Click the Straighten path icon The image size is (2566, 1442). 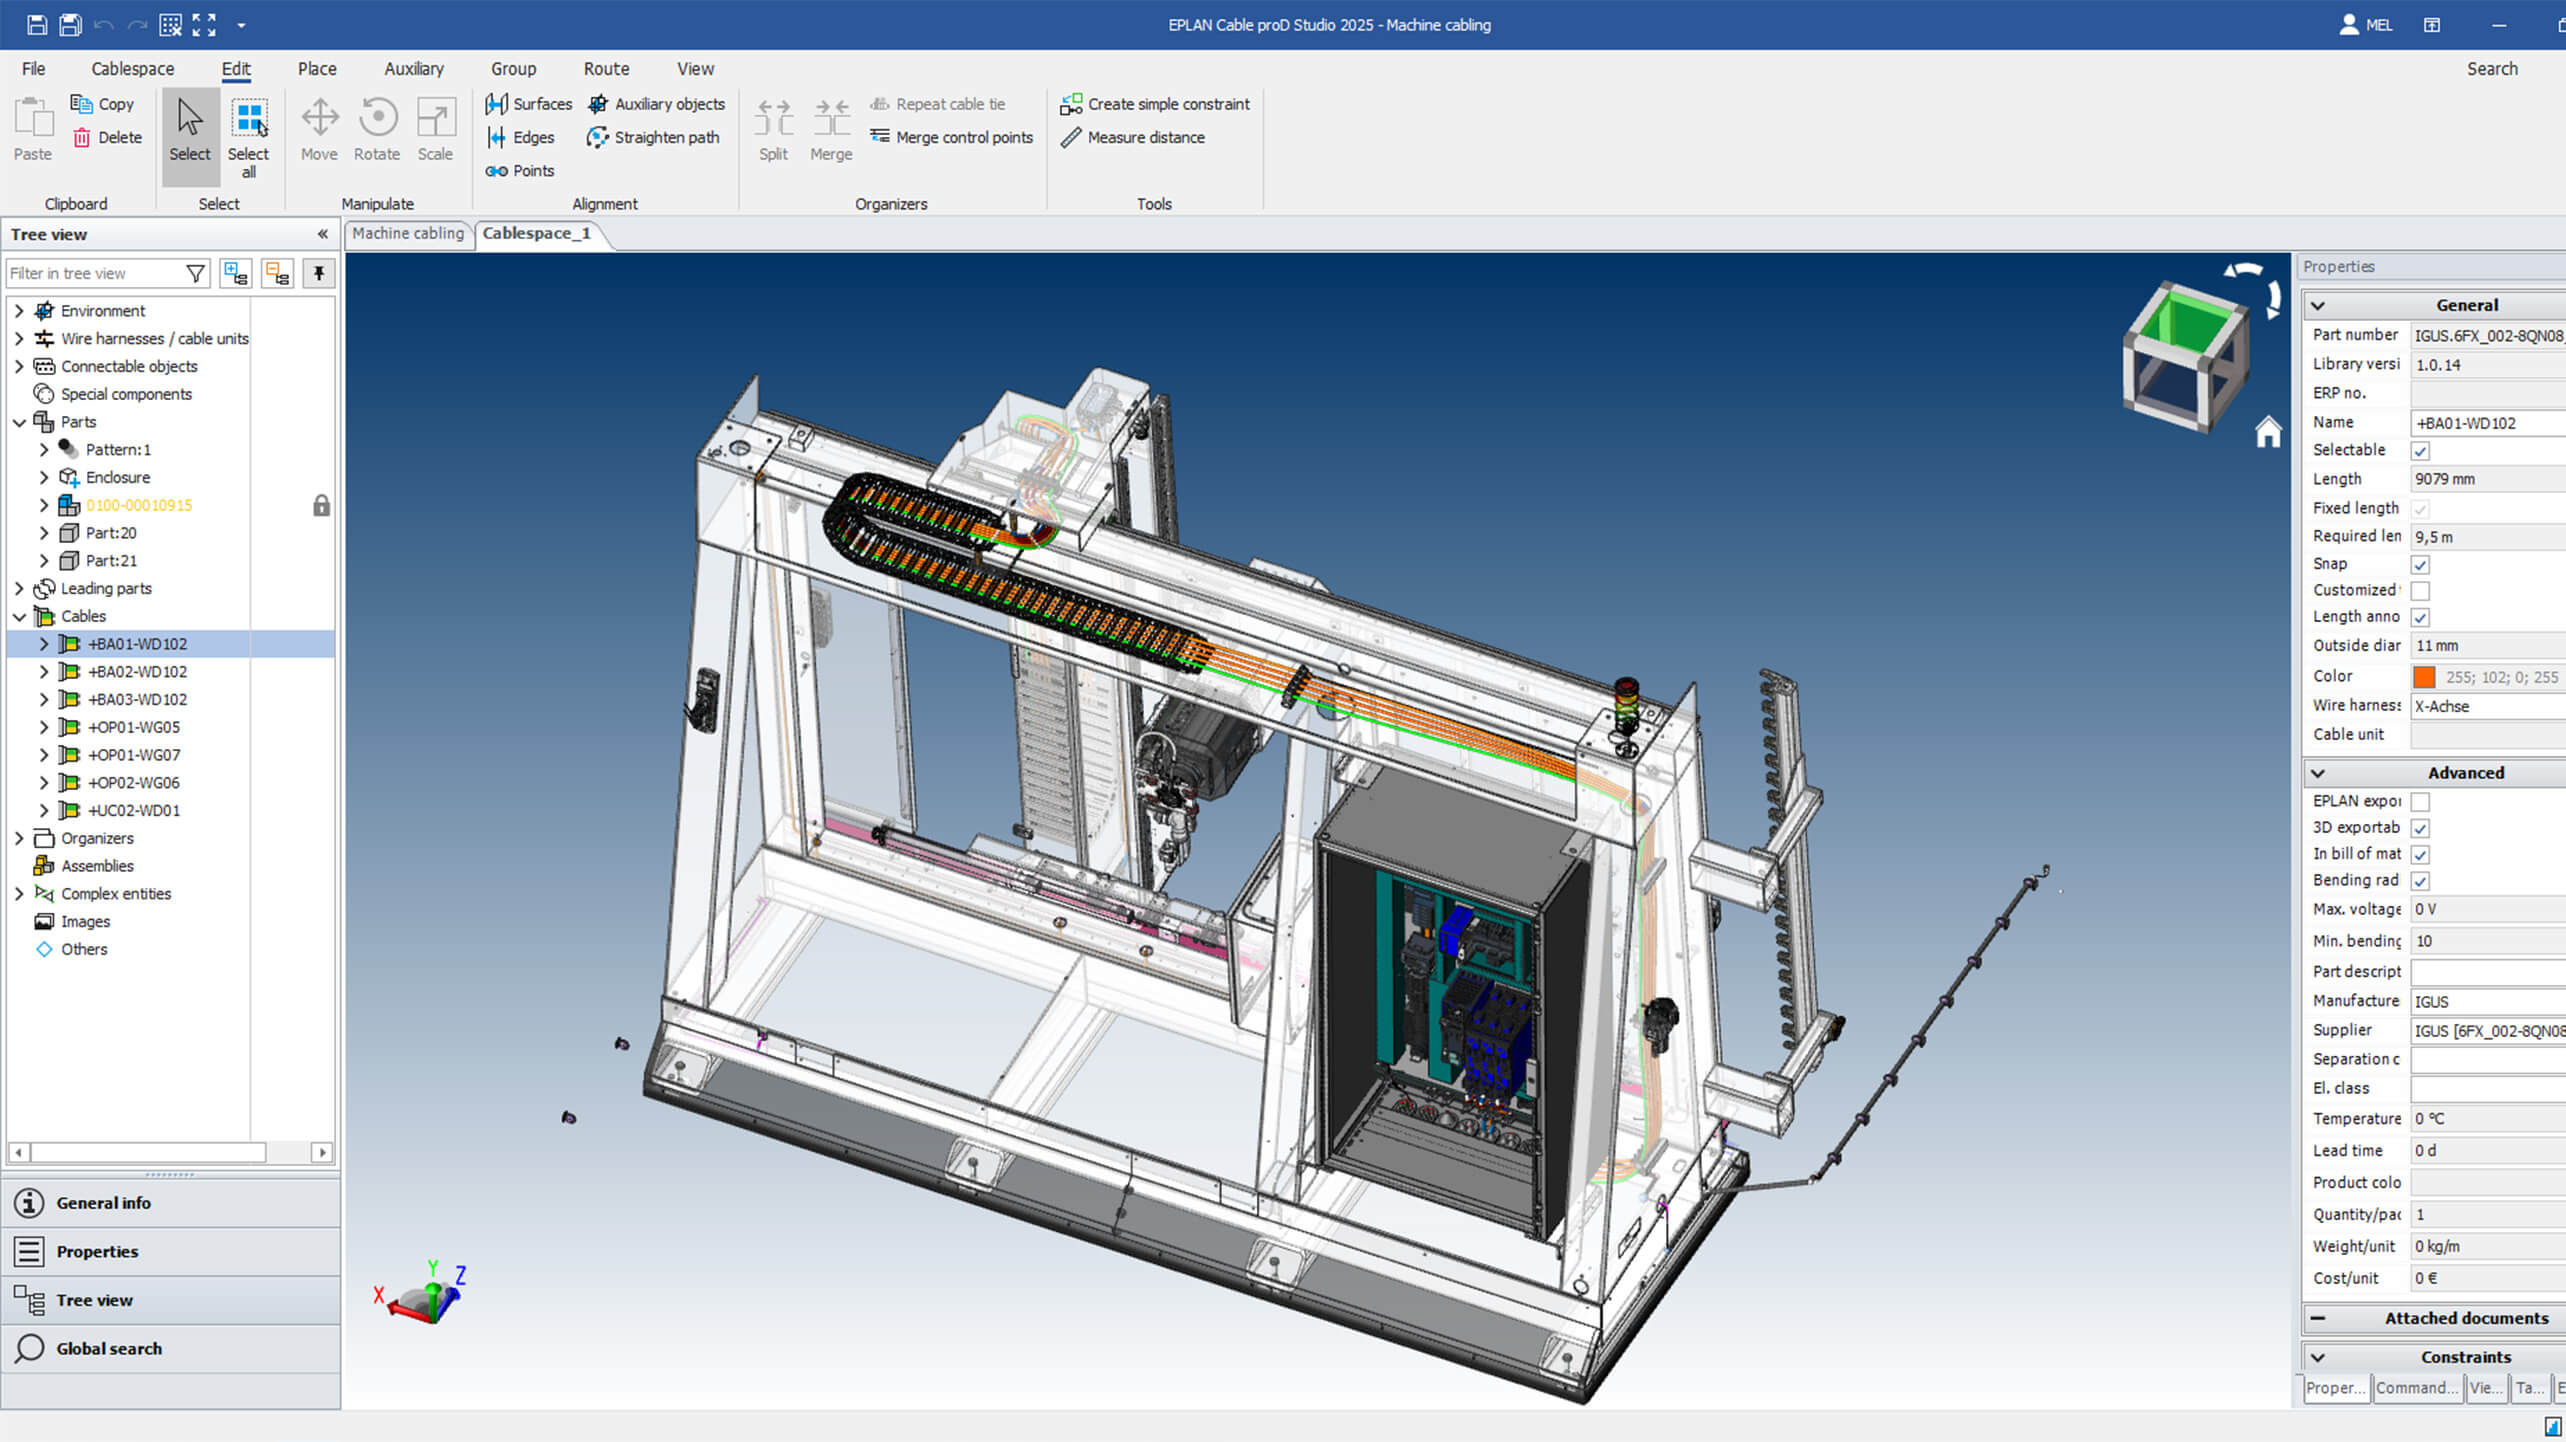(x=597, y=137)
